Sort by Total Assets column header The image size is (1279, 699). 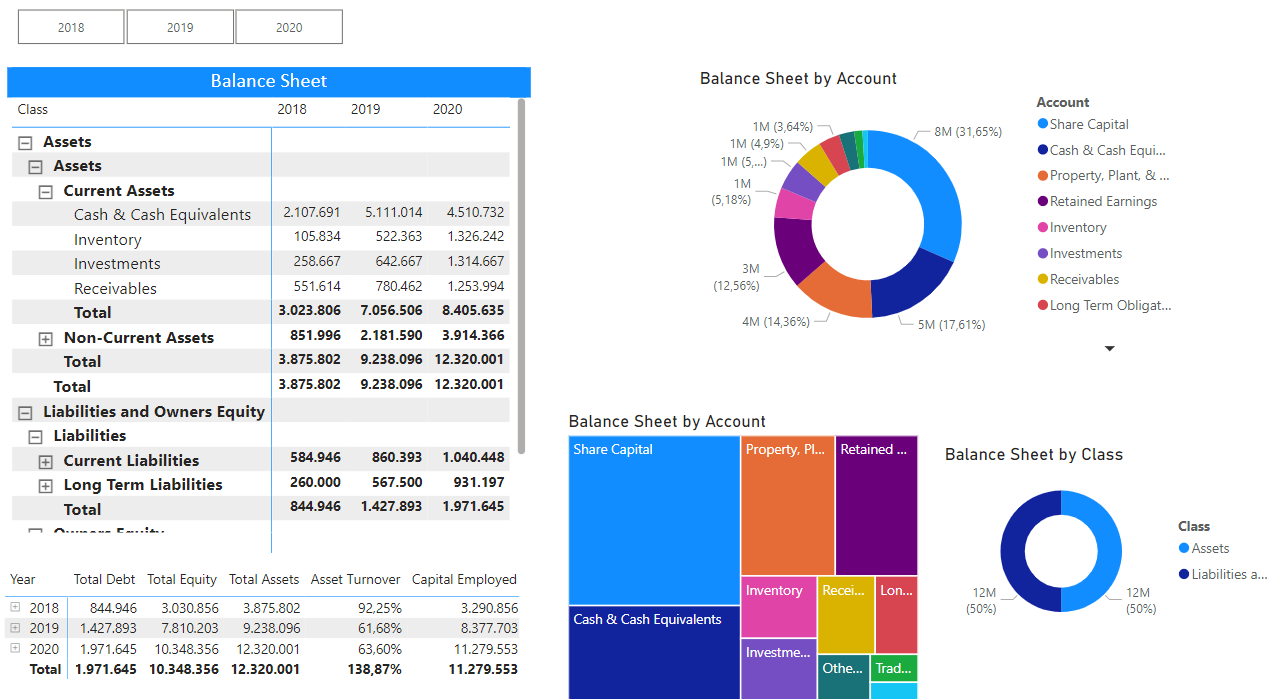[x=264, y=579]
